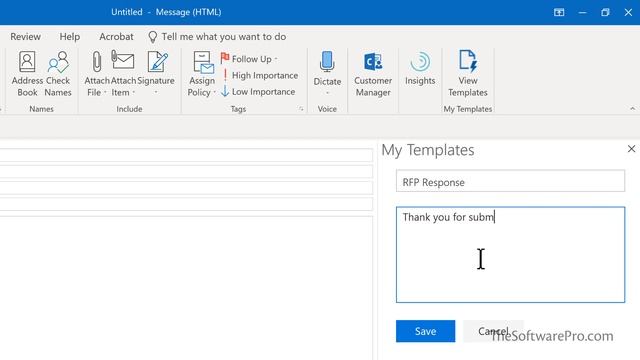Save the RFP Response template
Viewport: 640px width, 360px height.
(425, 331)
